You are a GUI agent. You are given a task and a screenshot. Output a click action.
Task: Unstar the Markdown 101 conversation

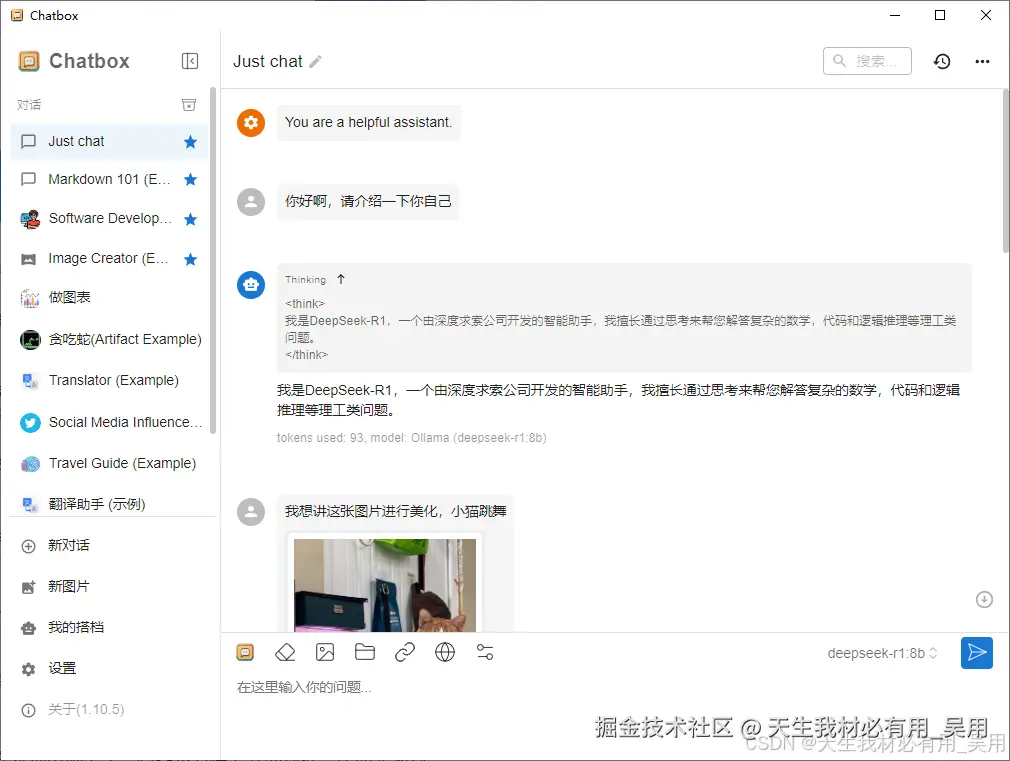pyautogui.click(x=190, y=180)
